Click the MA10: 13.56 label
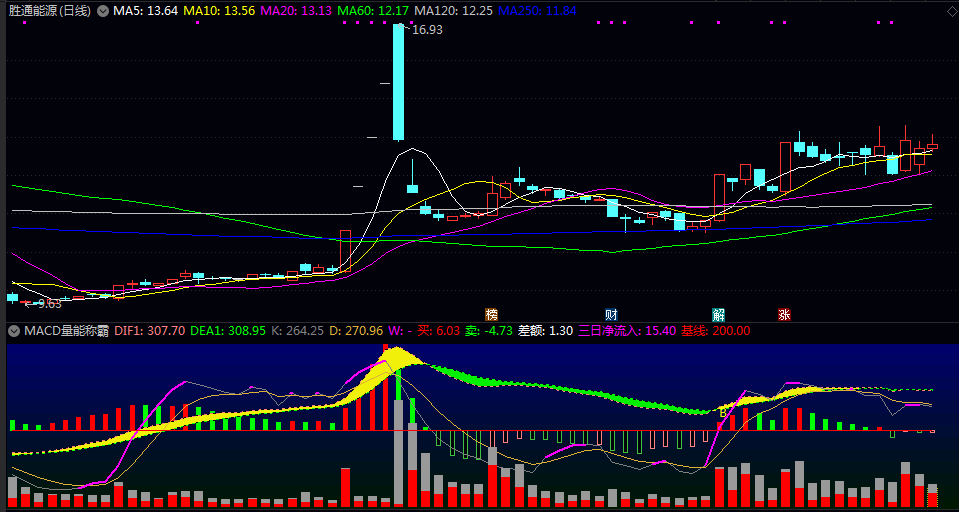Image resolution: width=959 pixels, height=512 pixels. click(220, 11)
